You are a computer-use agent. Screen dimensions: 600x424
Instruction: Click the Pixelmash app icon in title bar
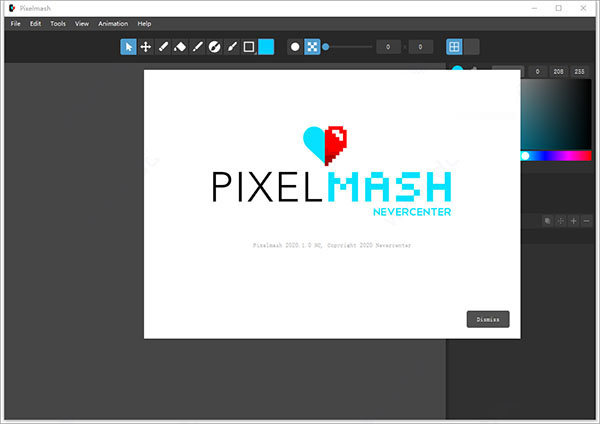[x=12, y=8]
